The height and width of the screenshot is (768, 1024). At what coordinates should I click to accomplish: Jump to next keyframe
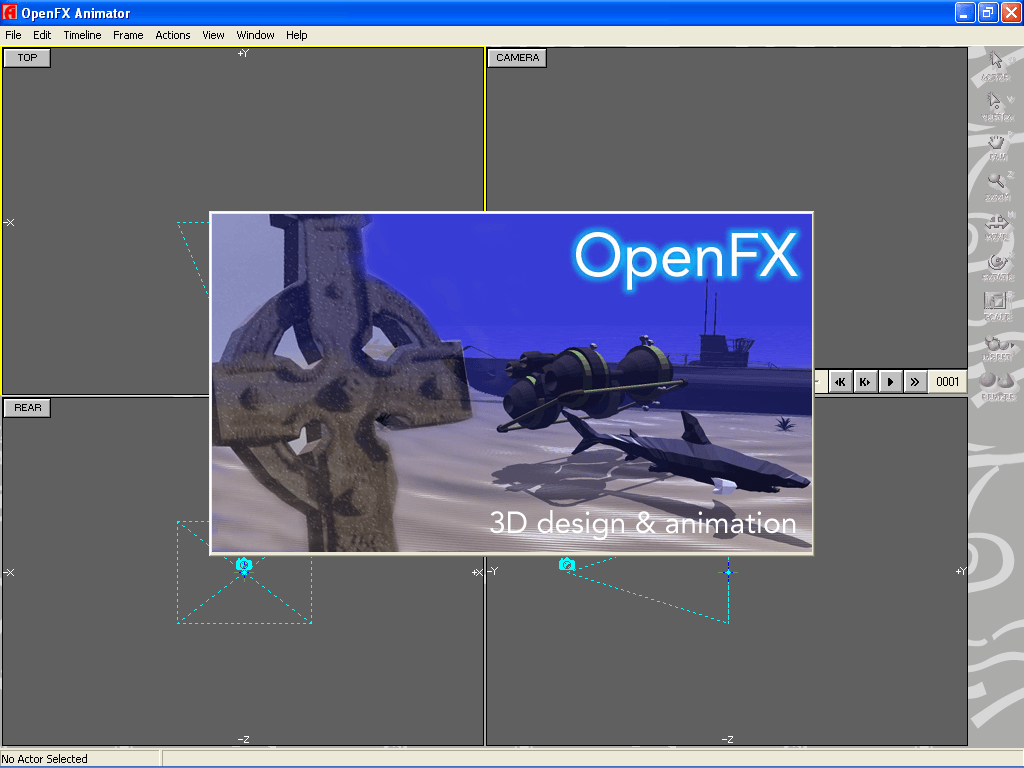point(865,382)
